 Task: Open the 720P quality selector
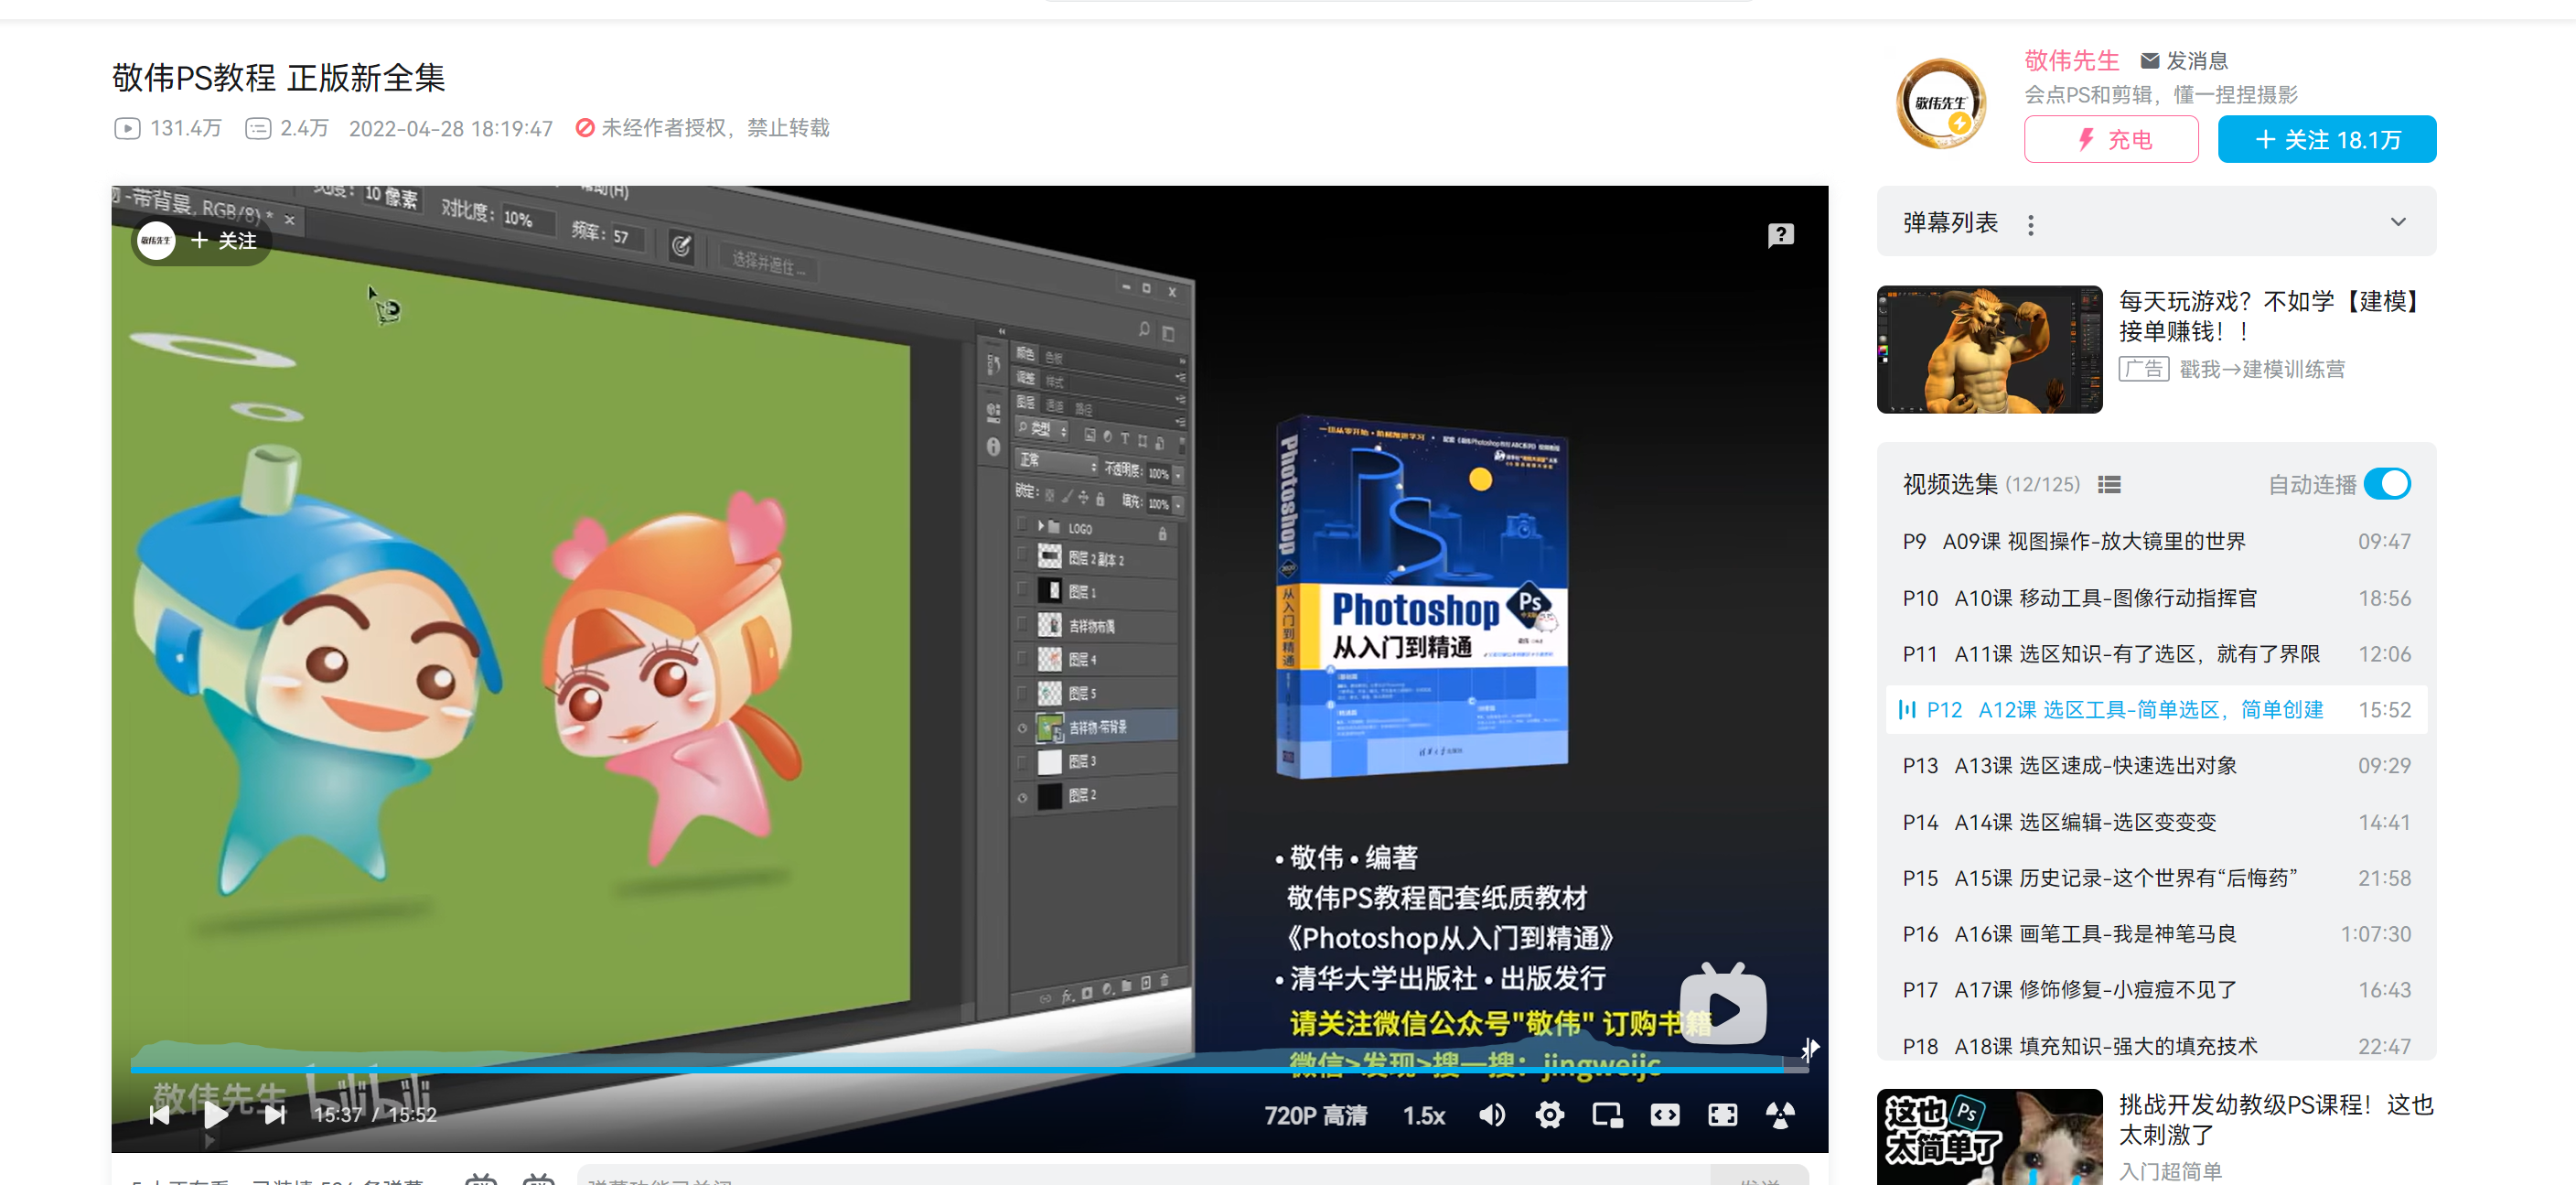pos(1315,1115)
